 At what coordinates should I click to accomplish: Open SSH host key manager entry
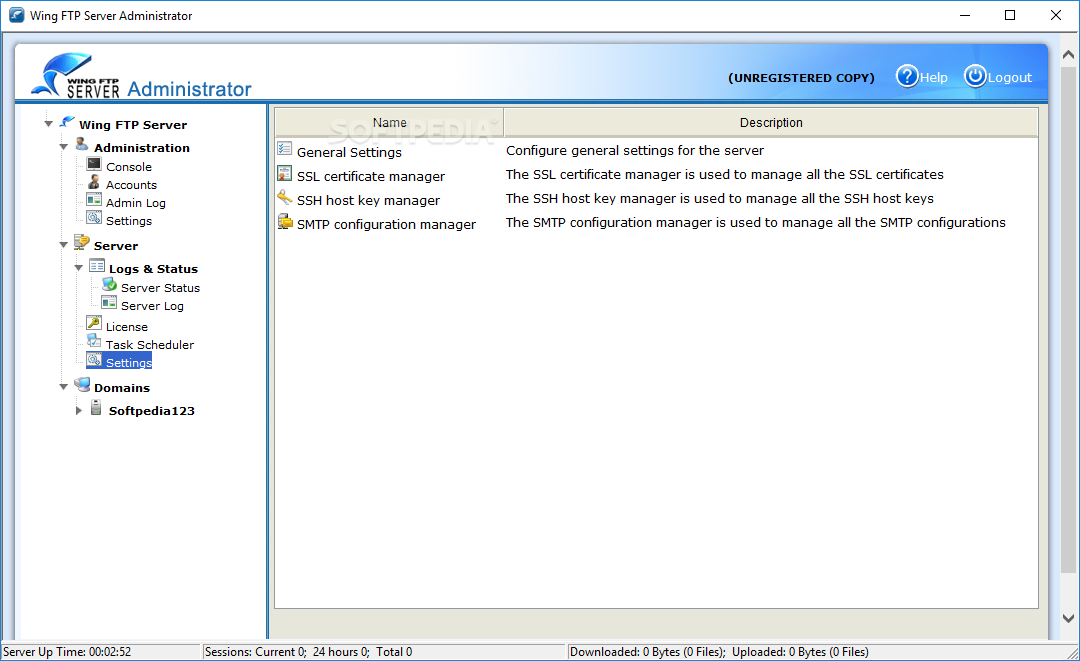tap(368, 200)
